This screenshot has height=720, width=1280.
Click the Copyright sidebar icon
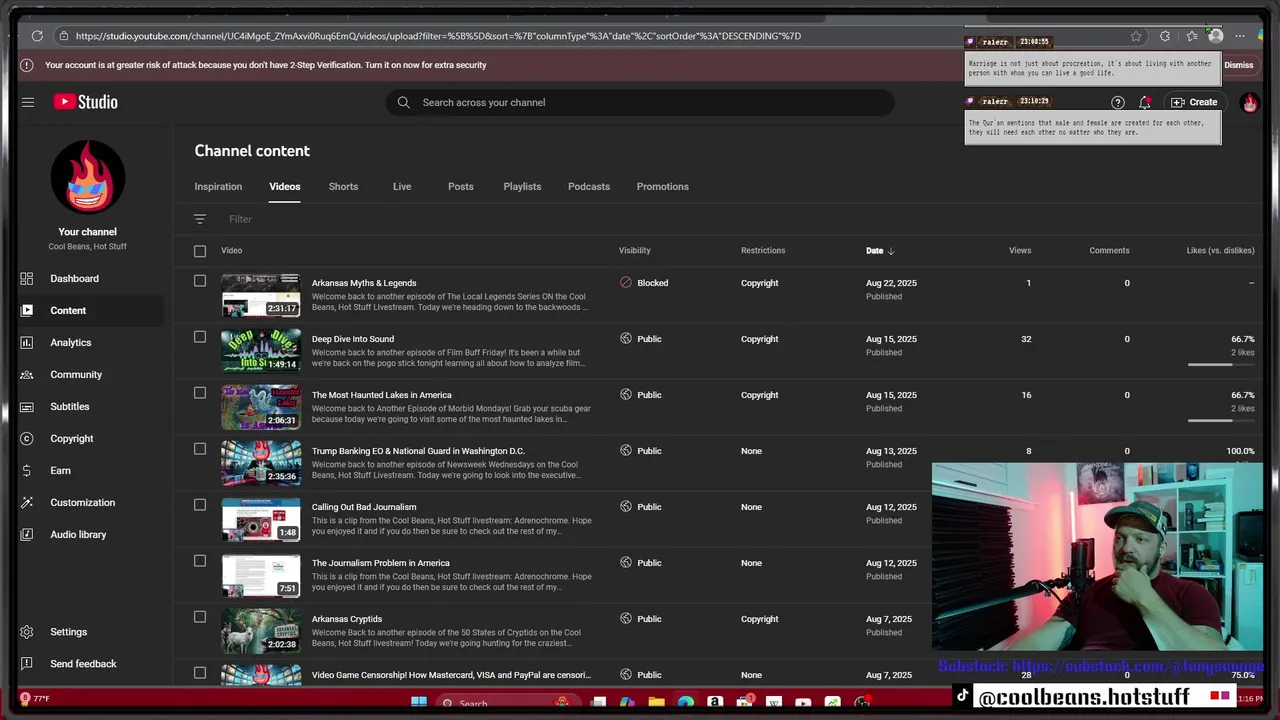click(27, 438)
